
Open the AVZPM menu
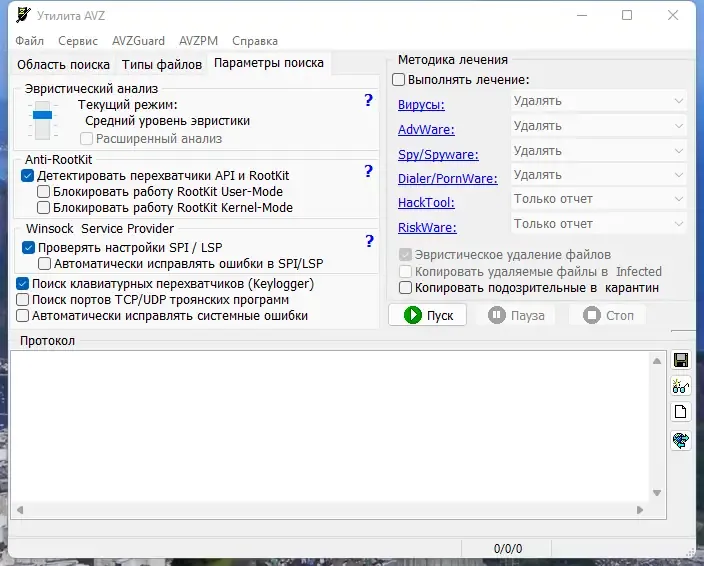198,41
